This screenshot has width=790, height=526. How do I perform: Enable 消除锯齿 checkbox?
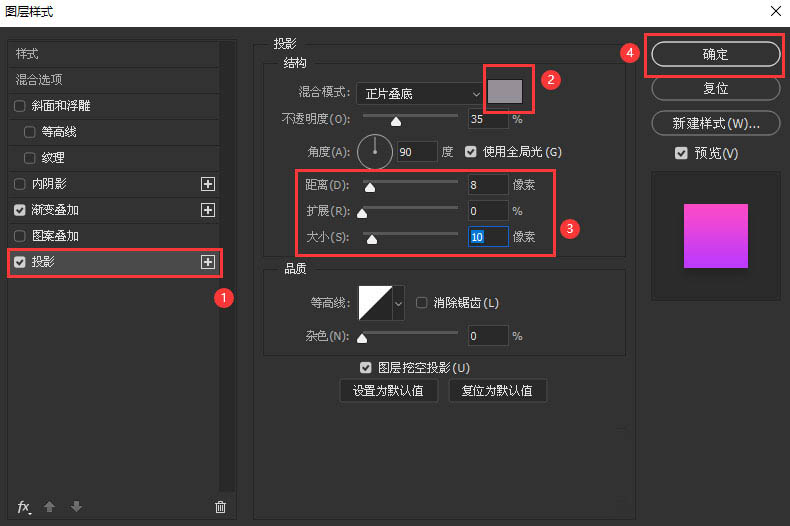click(421, 303)
